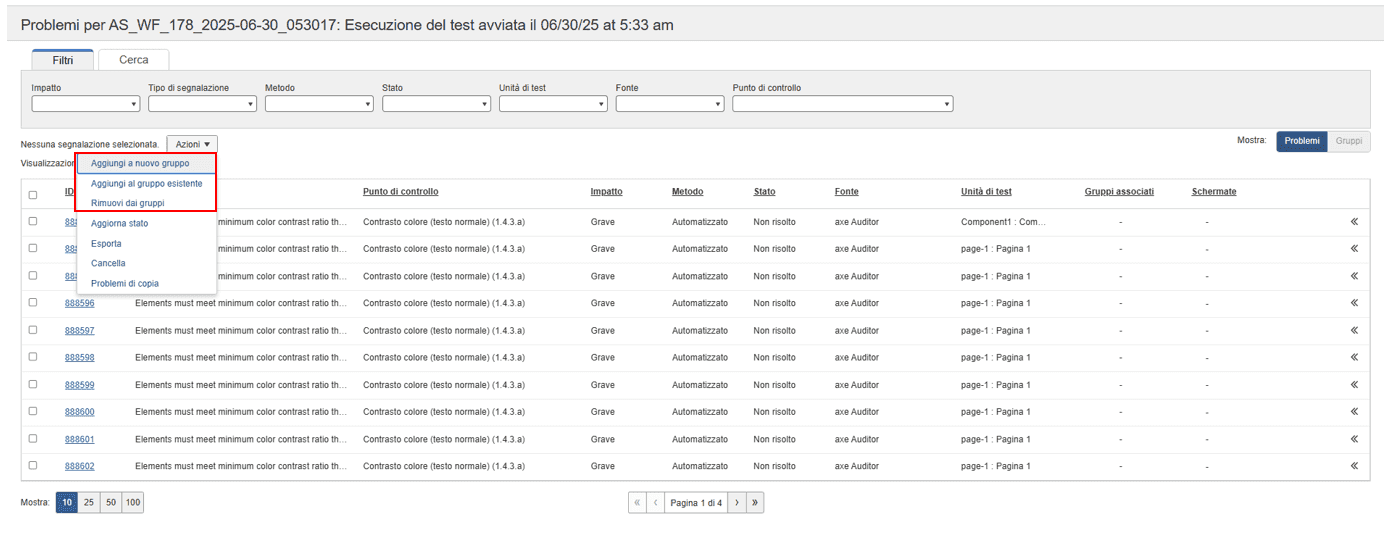Open issue link 888598
The height and width of the screenshot is (533, 1398).
point(80,357)
